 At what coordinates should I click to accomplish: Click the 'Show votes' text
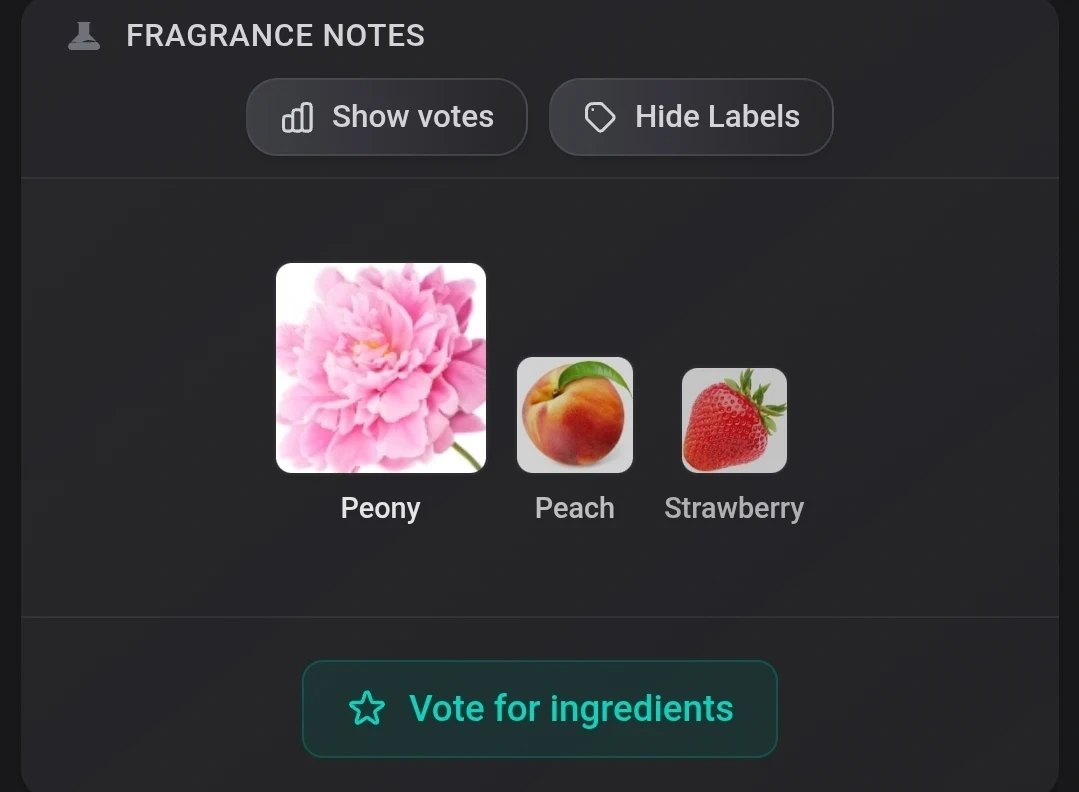click(413, 116)
